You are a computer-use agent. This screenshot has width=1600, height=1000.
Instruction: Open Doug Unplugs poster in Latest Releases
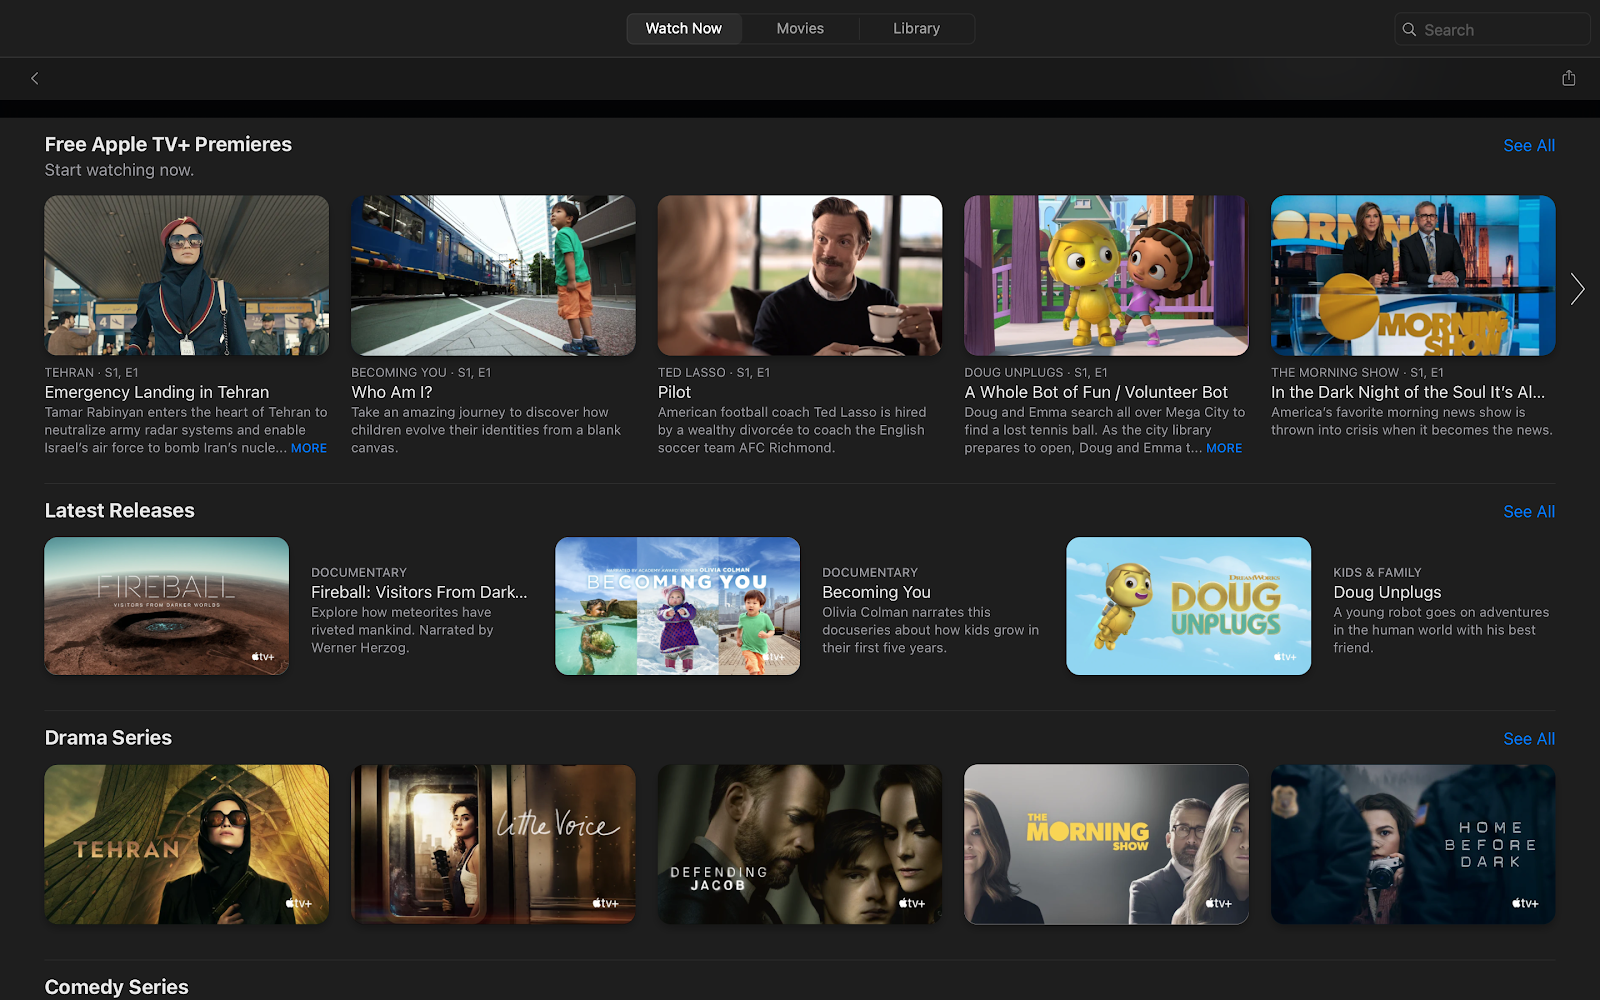[x=1189, y=606]
